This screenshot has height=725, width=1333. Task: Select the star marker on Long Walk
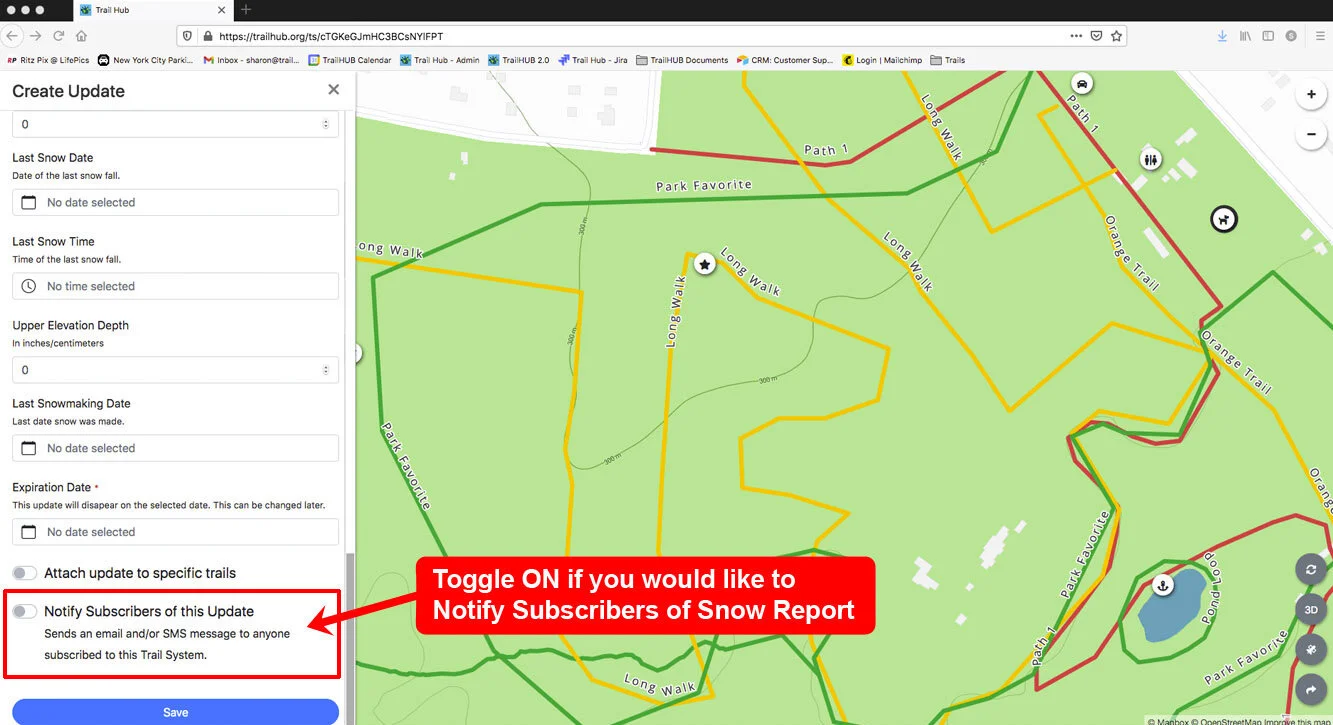click(x=705, y=265)
